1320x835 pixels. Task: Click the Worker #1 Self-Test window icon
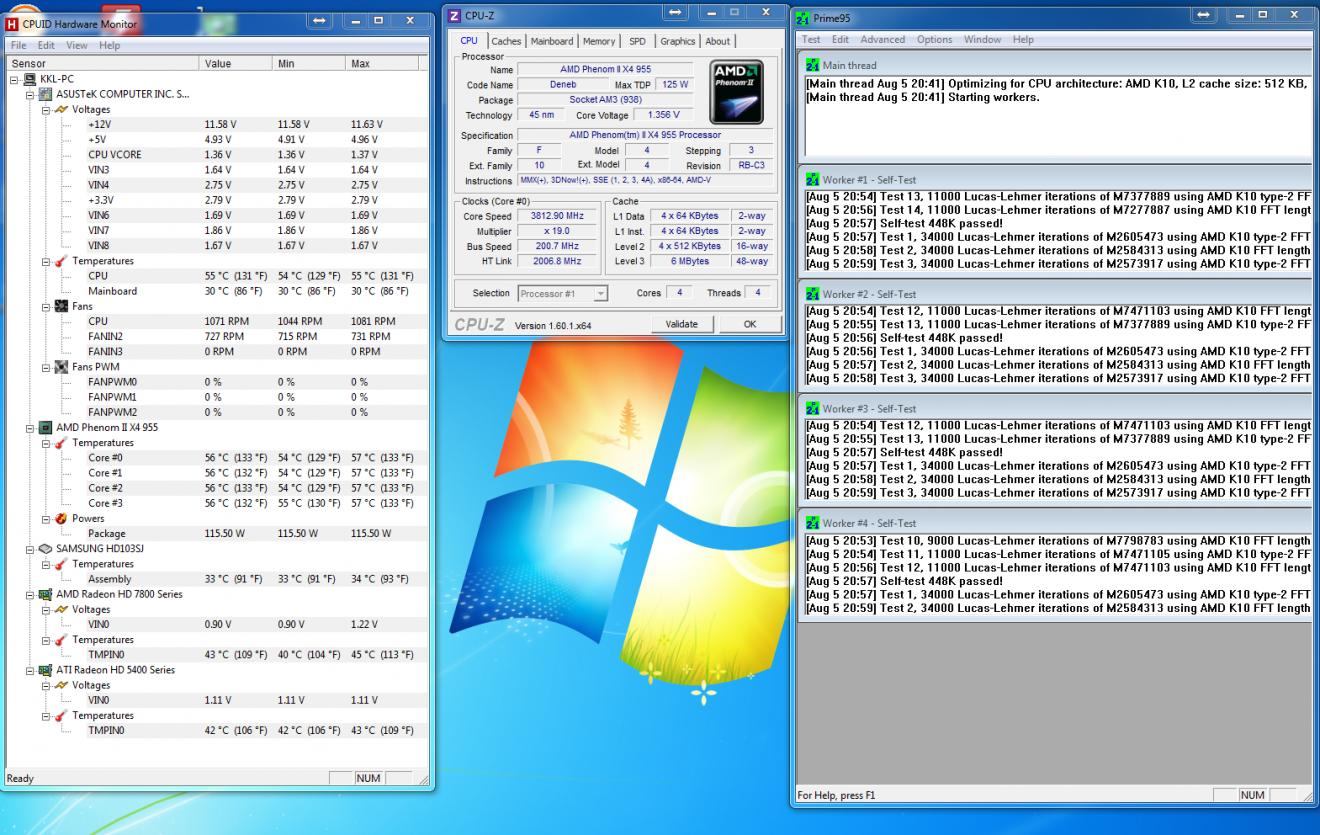pos(813,180)
